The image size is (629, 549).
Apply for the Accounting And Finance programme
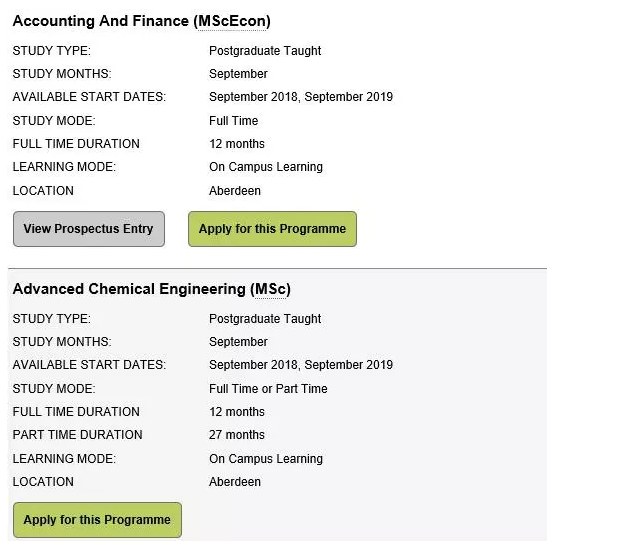272,229
